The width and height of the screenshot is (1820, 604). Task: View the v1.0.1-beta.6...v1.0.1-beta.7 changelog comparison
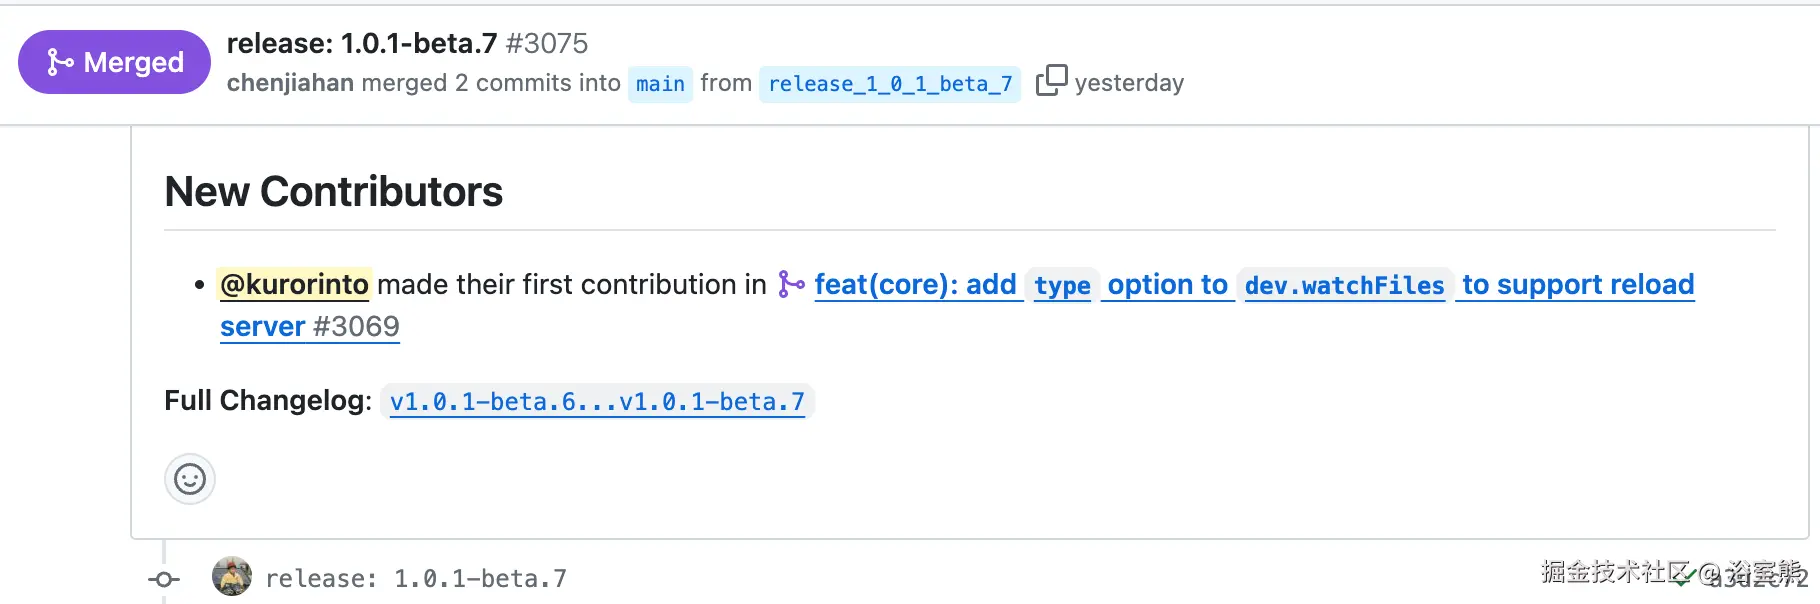[x=597, y=402]
